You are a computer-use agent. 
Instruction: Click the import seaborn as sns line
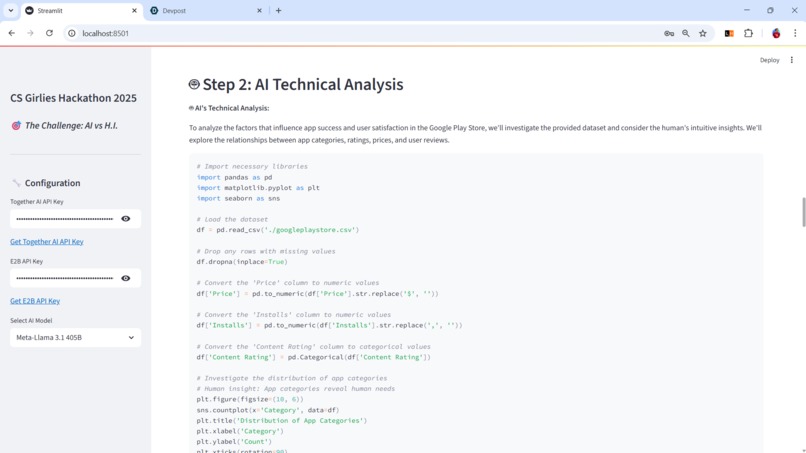[x=238, y=198]
